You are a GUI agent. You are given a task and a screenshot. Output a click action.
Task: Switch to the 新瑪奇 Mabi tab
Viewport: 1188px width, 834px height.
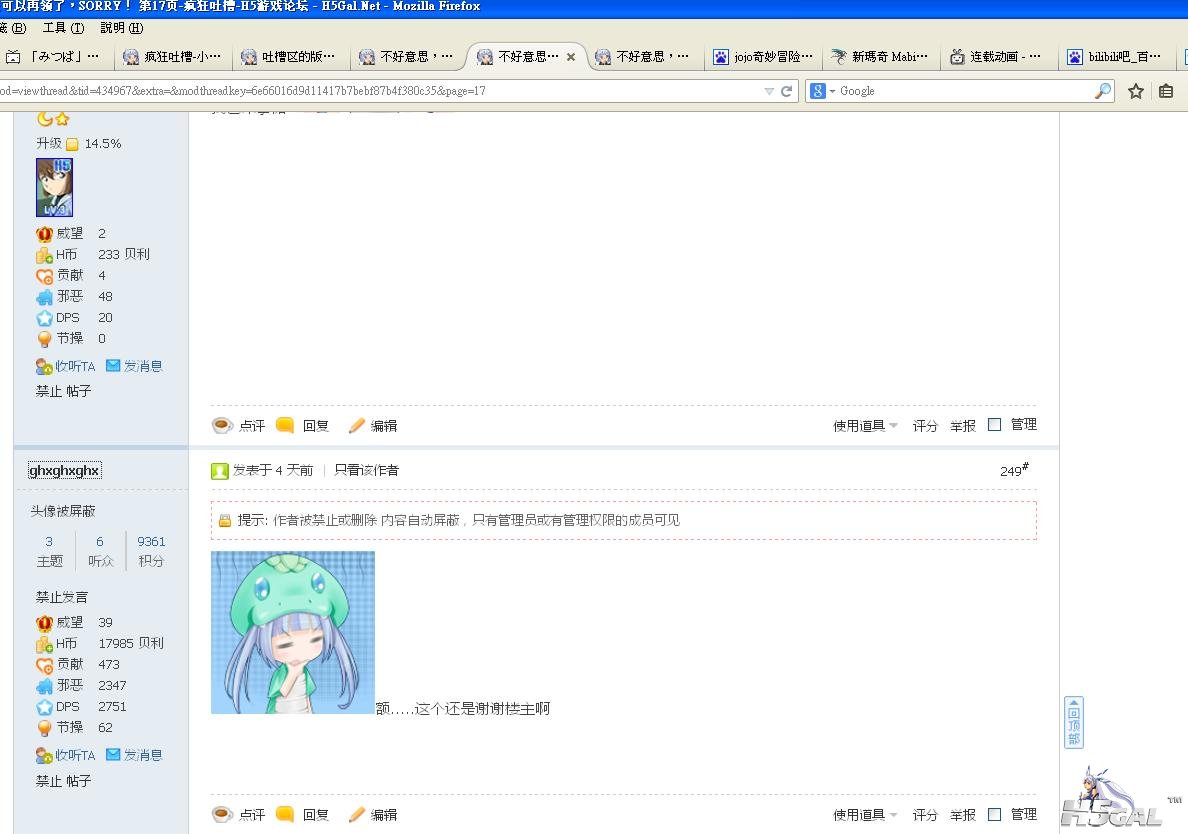tap(880, 57)
